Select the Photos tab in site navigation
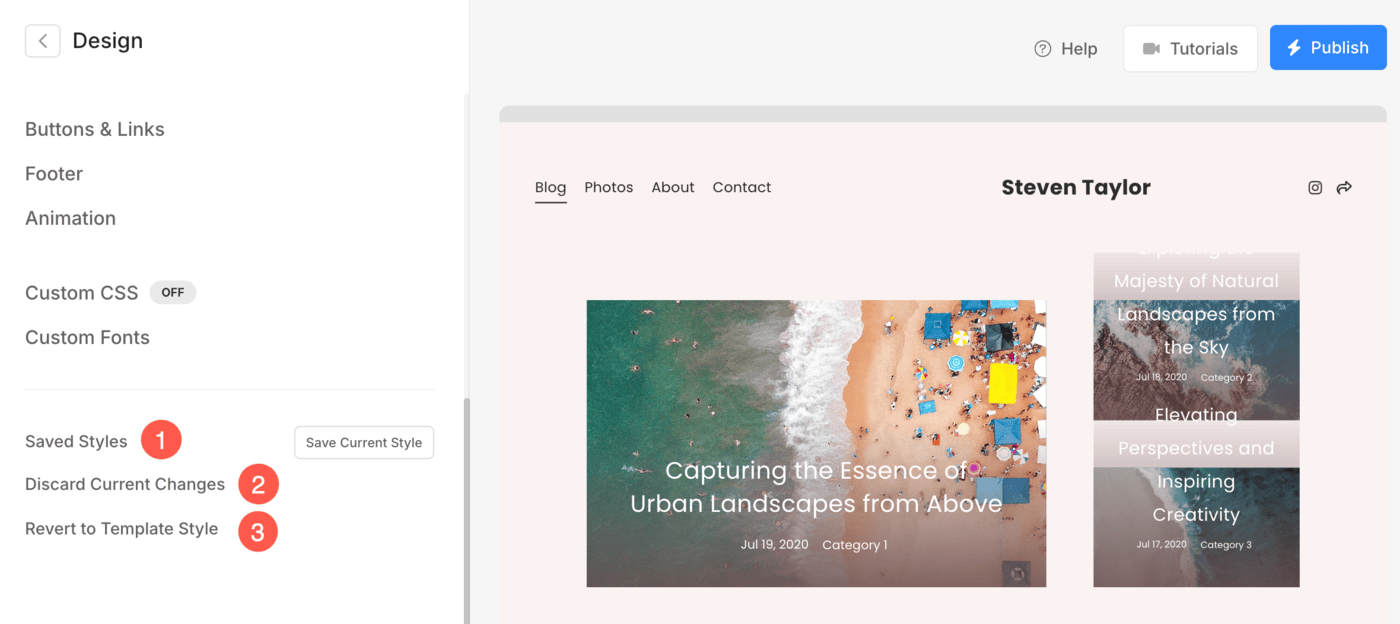1400x624 pixels. coord(609,187)
